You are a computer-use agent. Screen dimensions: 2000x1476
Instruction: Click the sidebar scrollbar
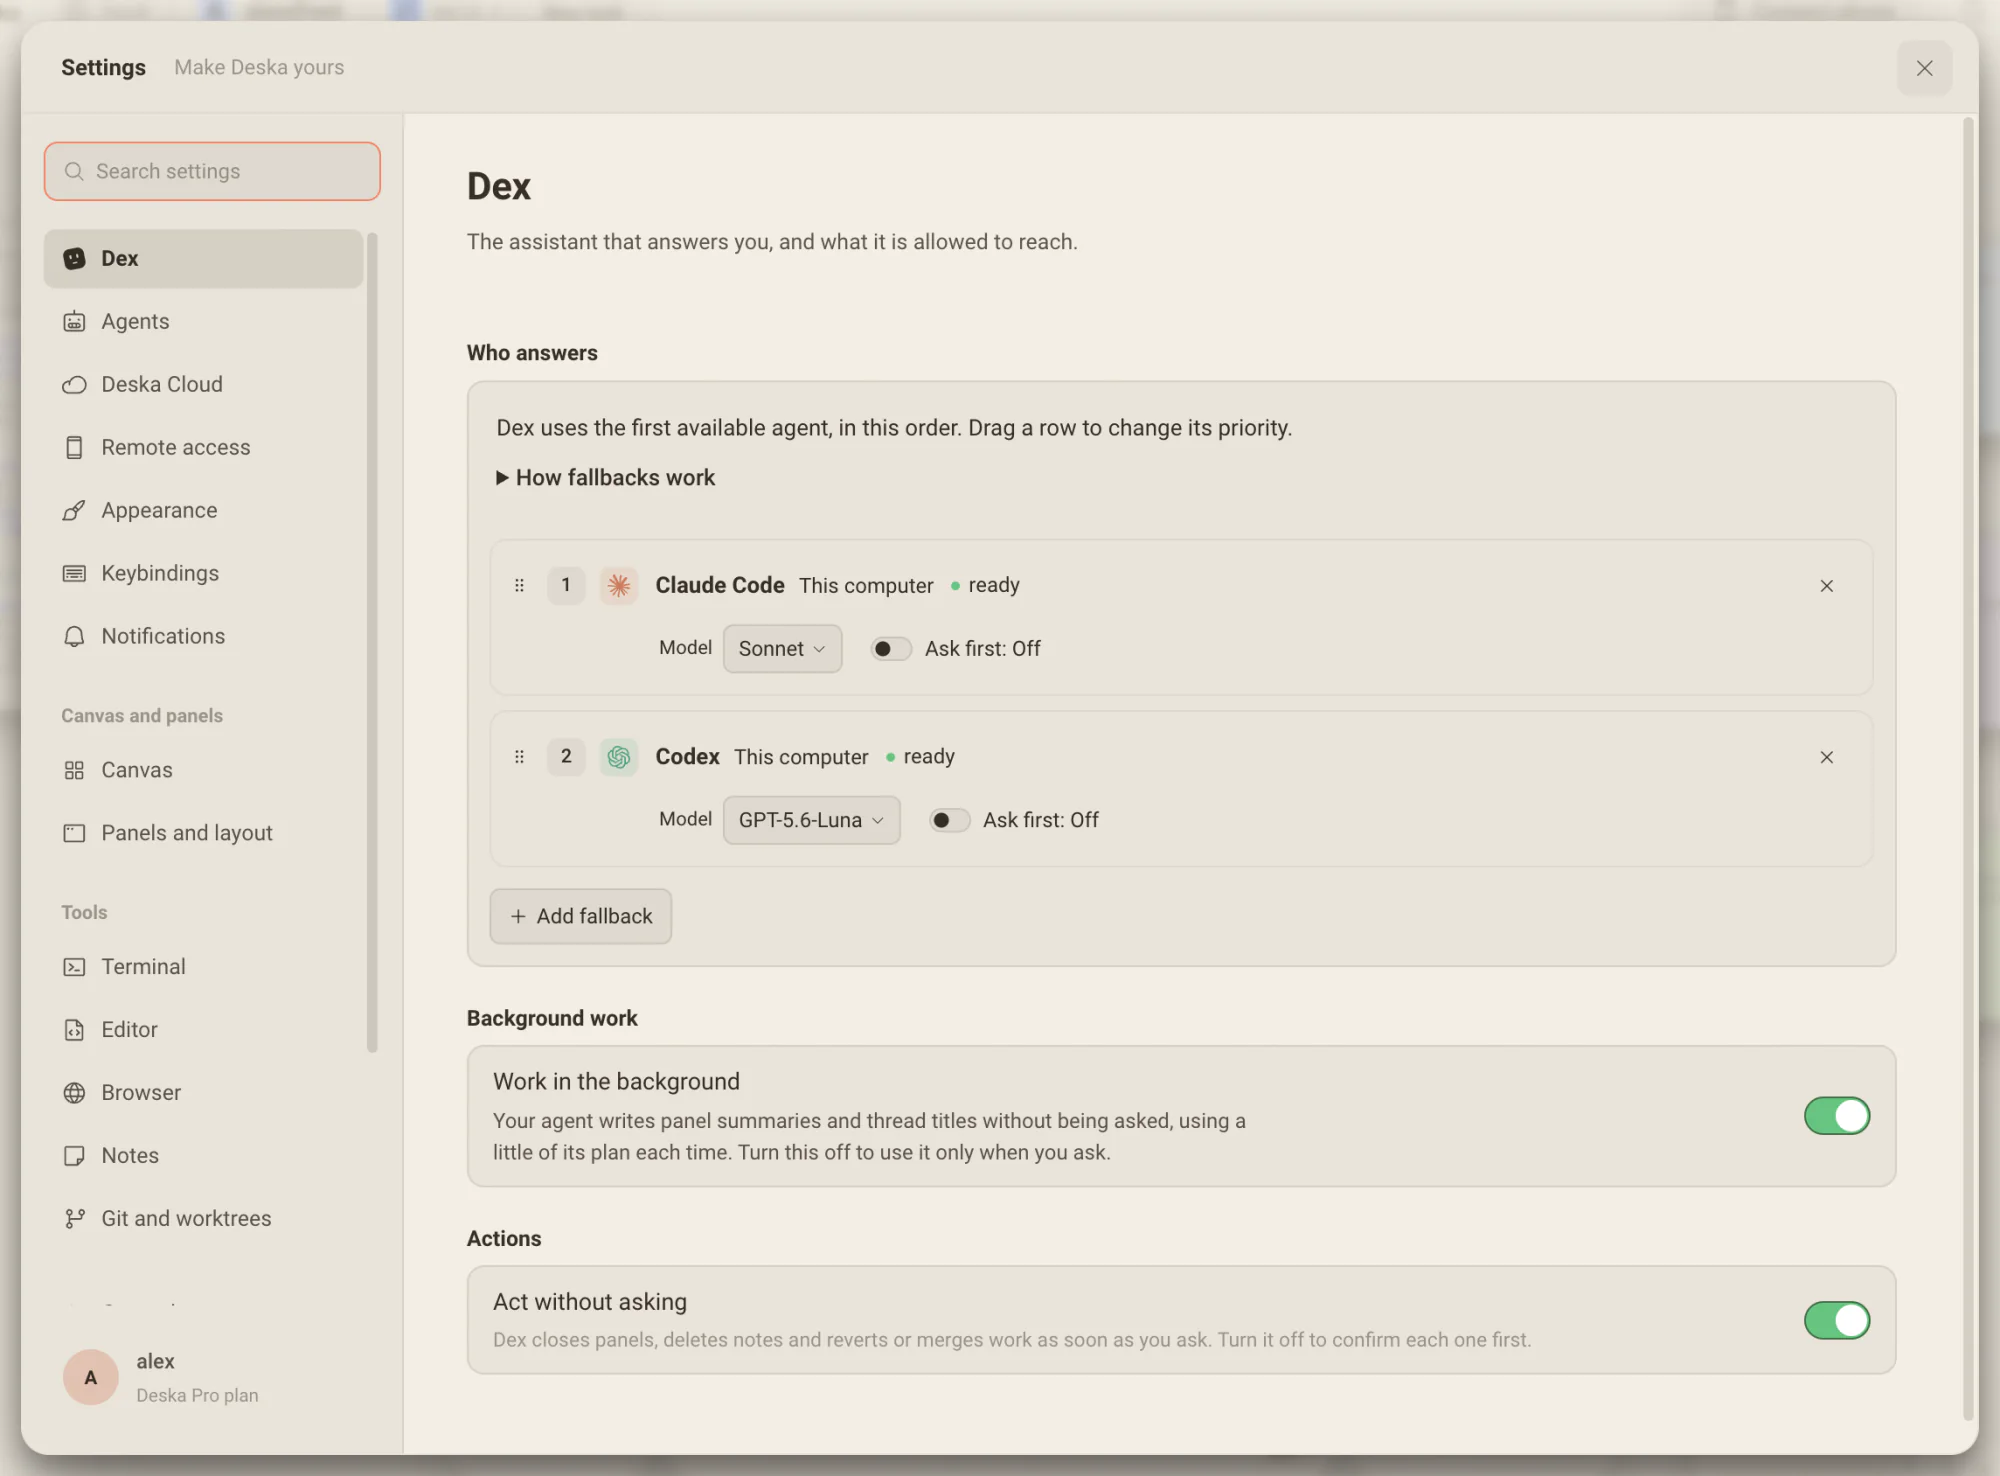click(x=372, y=643)
